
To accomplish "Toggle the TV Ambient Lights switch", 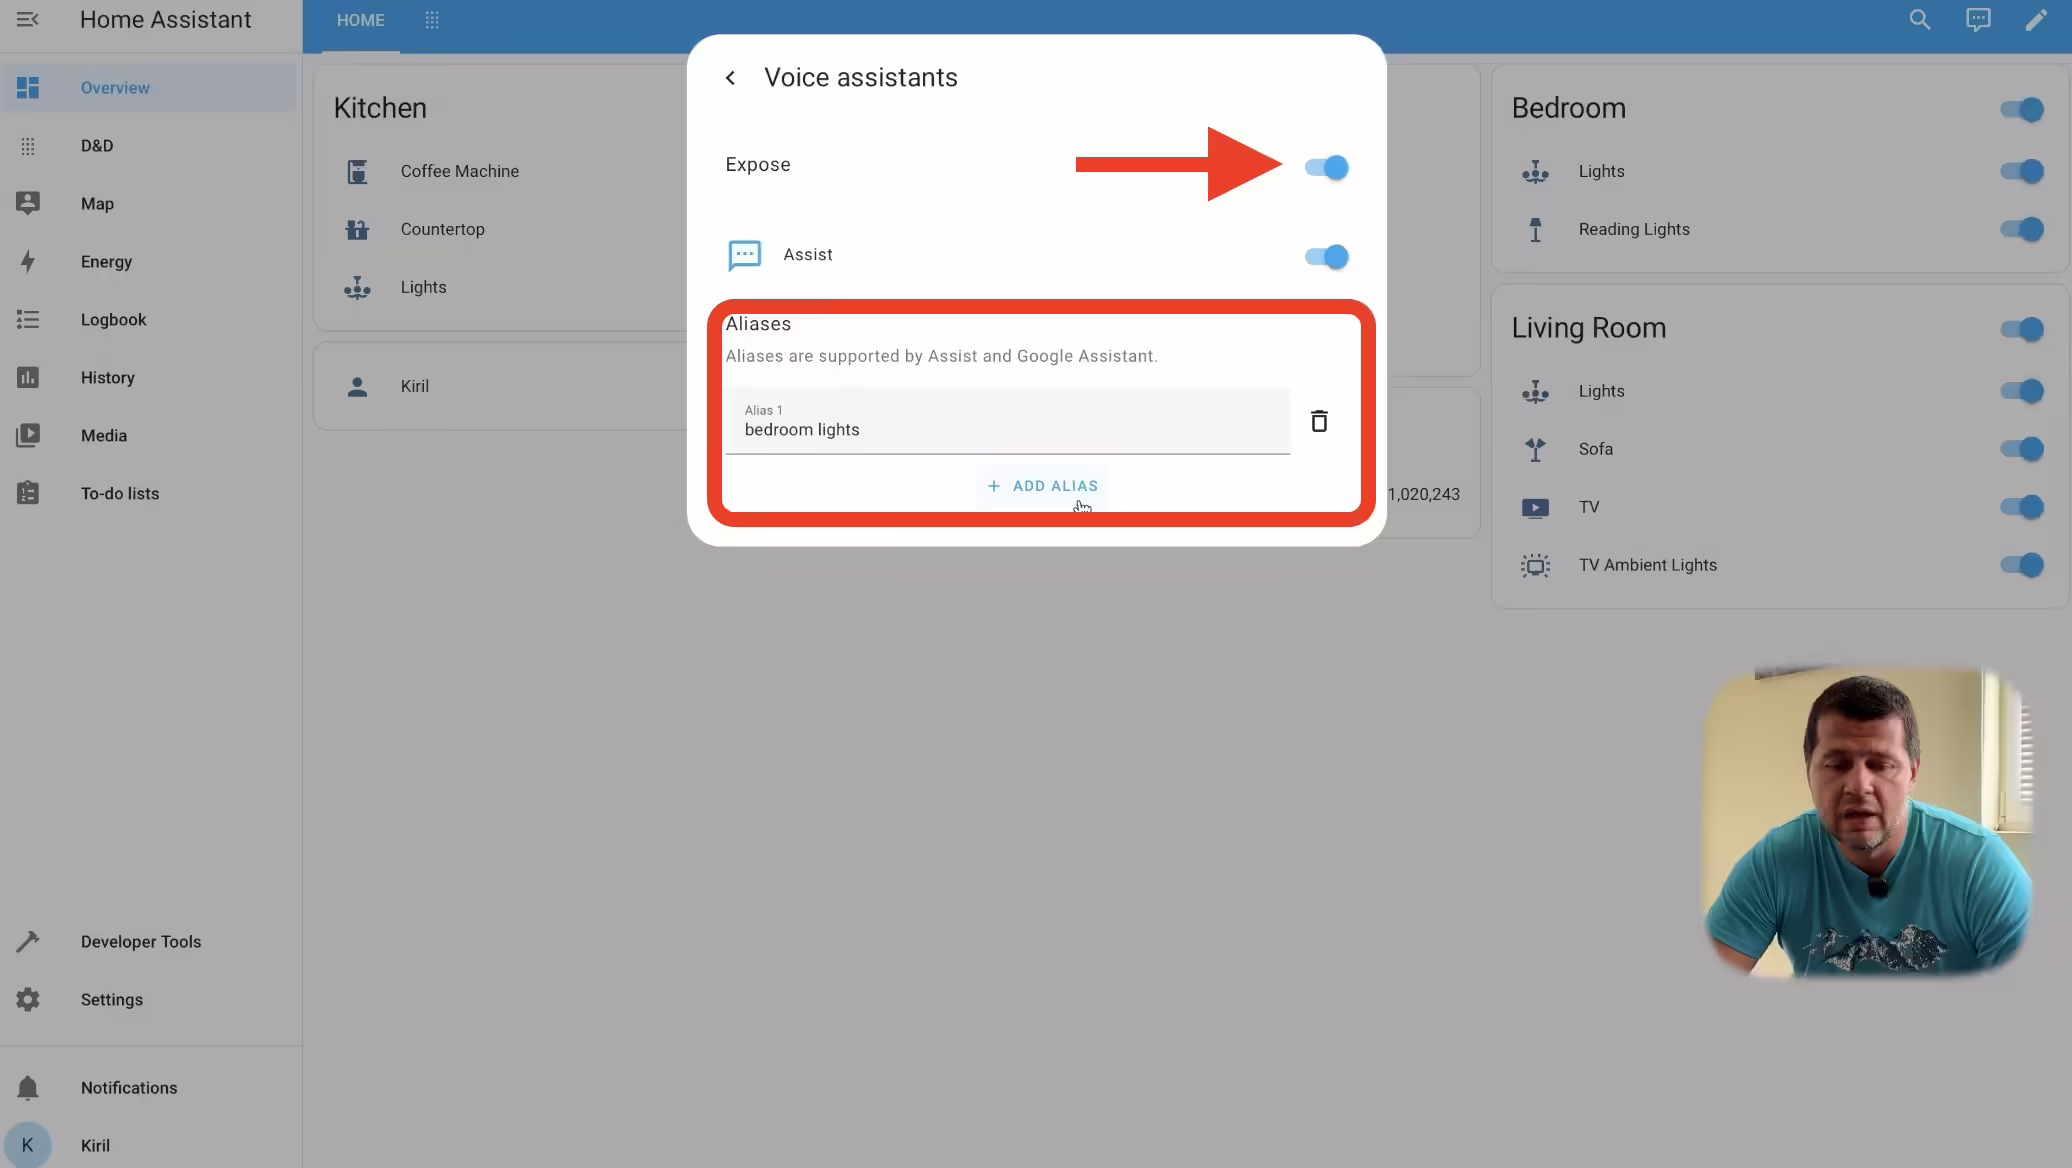I will [x=2022, y=565].
